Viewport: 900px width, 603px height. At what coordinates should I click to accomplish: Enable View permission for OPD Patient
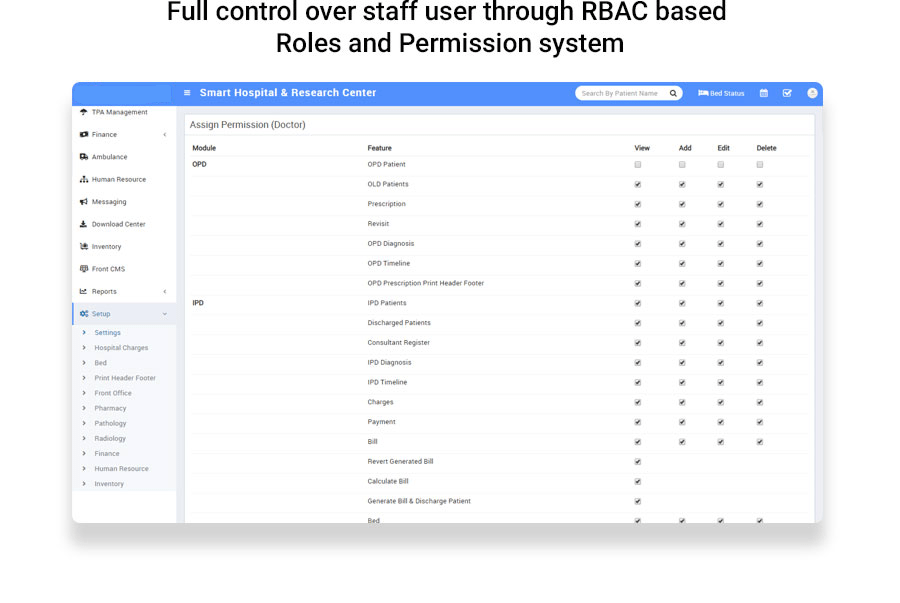[x=638, y=164]
